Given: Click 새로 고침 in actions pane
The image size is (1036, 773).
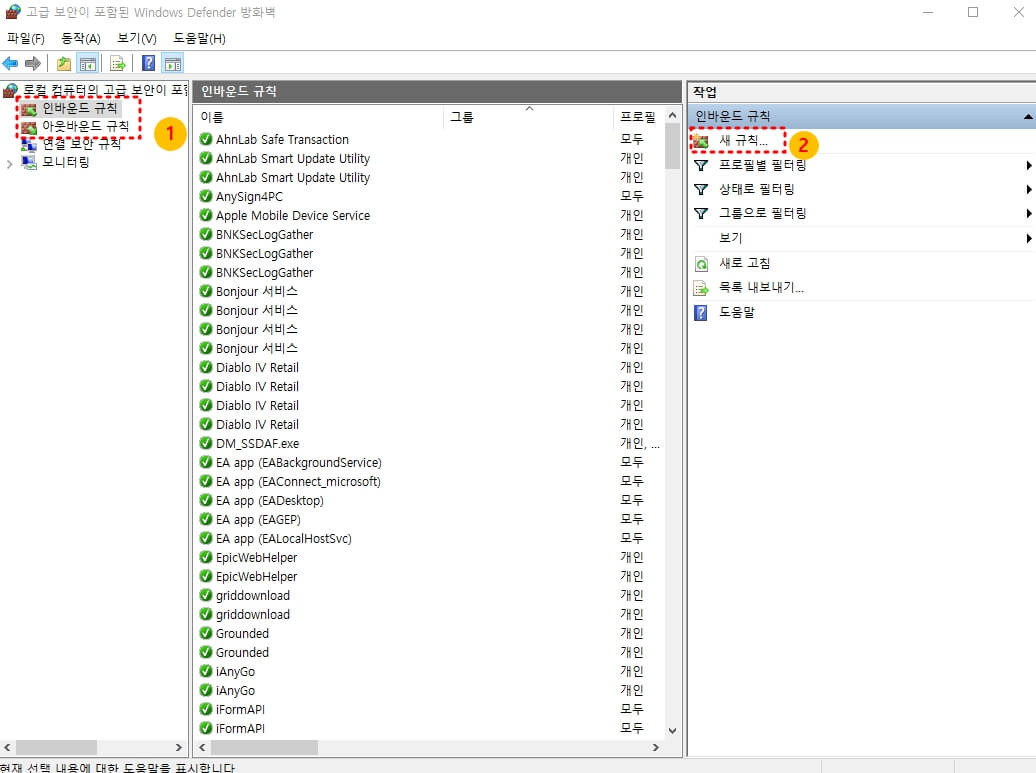Looking at the screenshot, I should (745, 263).
